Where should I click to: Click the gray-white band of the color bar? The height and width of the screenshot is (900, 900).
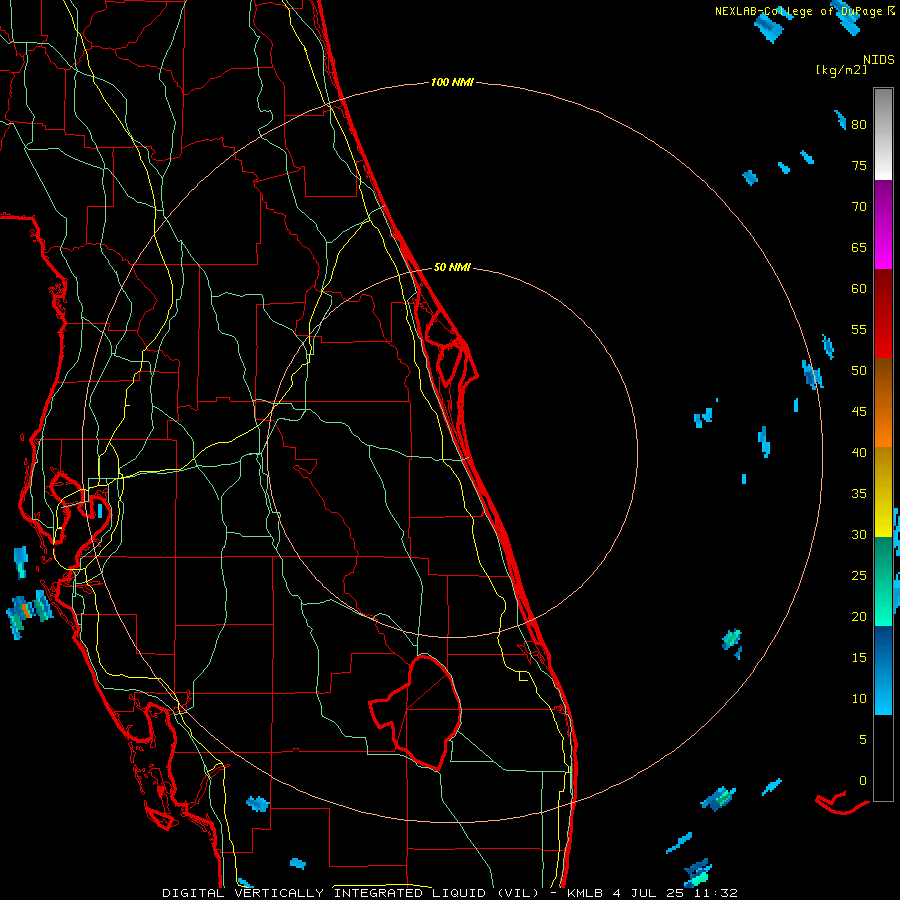click(883, 134)
